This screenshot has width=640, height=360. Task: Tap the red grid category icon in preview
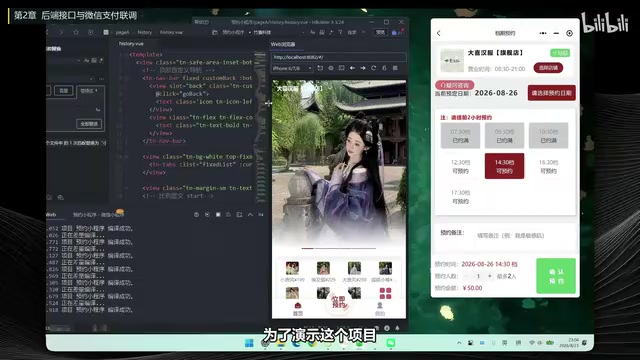pyautogui.click(x=385, y=293)
